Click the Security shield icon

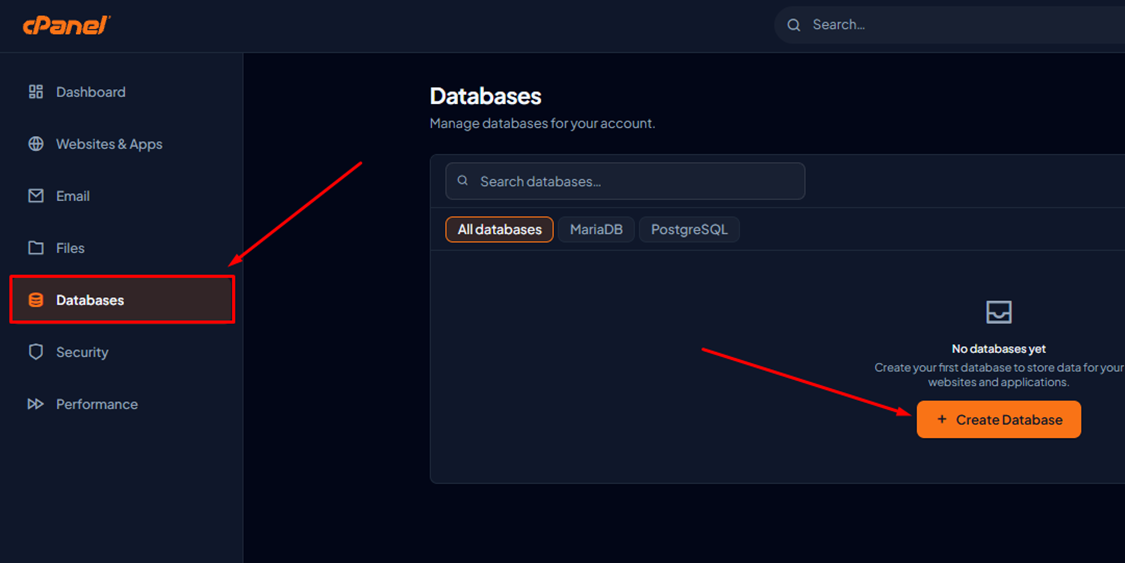(36, 351)
